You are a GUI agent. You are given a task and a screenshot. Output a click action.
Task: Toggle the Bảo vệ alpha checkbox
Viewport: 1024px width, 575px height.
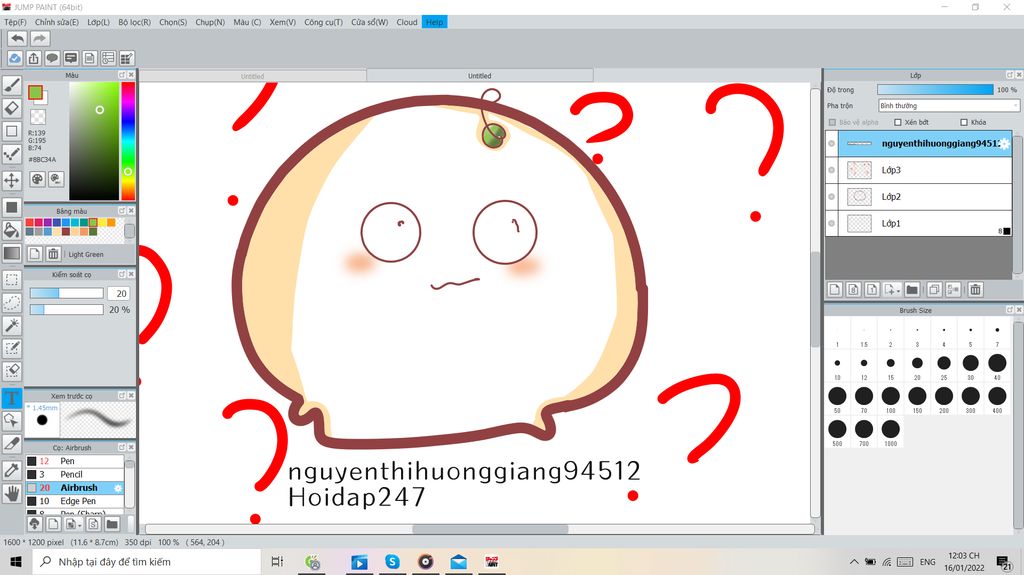[x=832, y=122]
